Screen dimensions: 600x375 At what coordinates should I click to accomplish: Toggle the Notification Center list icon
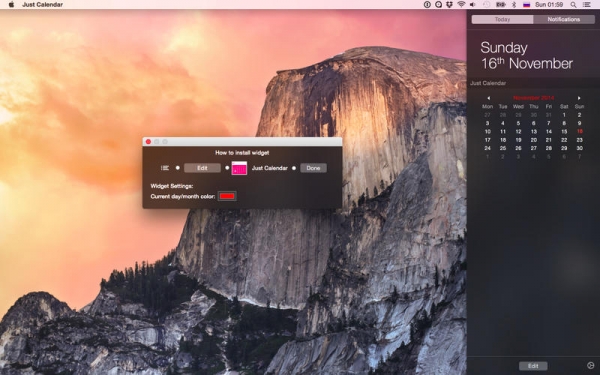586,5
